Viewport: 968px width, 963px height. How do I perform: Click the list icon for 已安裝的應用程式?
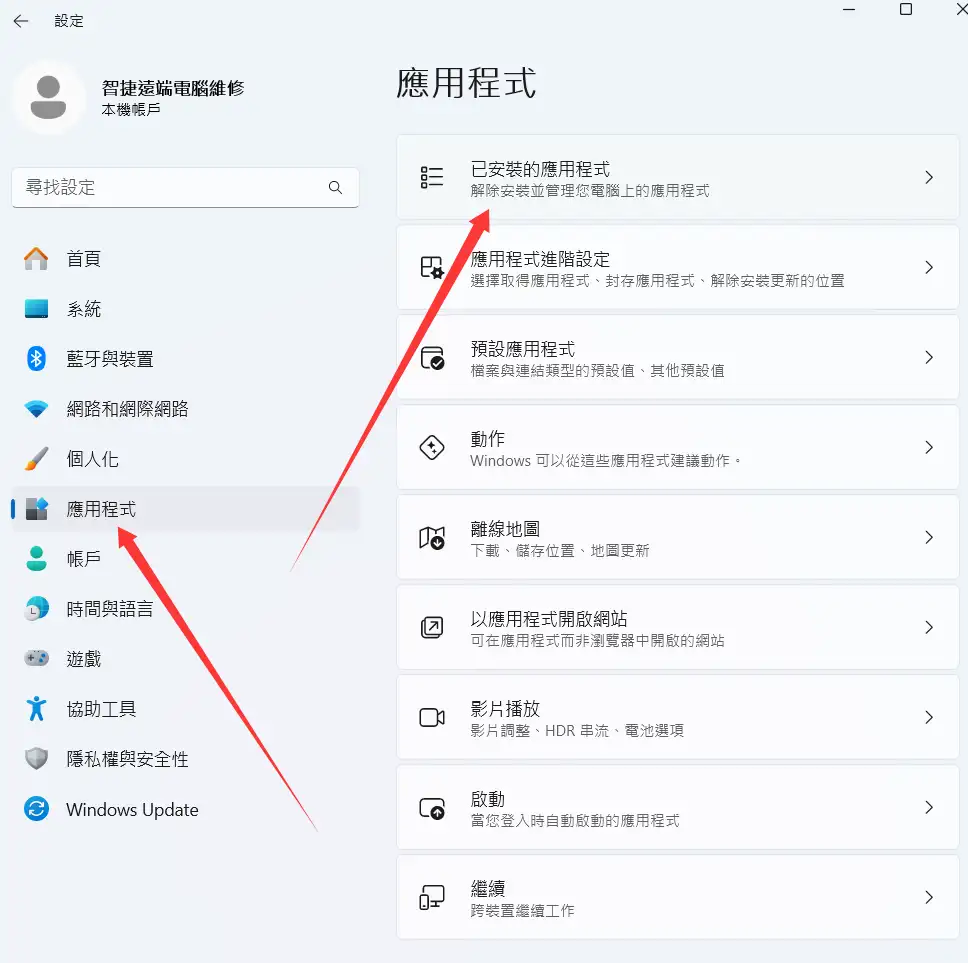[x=432, y=177]
